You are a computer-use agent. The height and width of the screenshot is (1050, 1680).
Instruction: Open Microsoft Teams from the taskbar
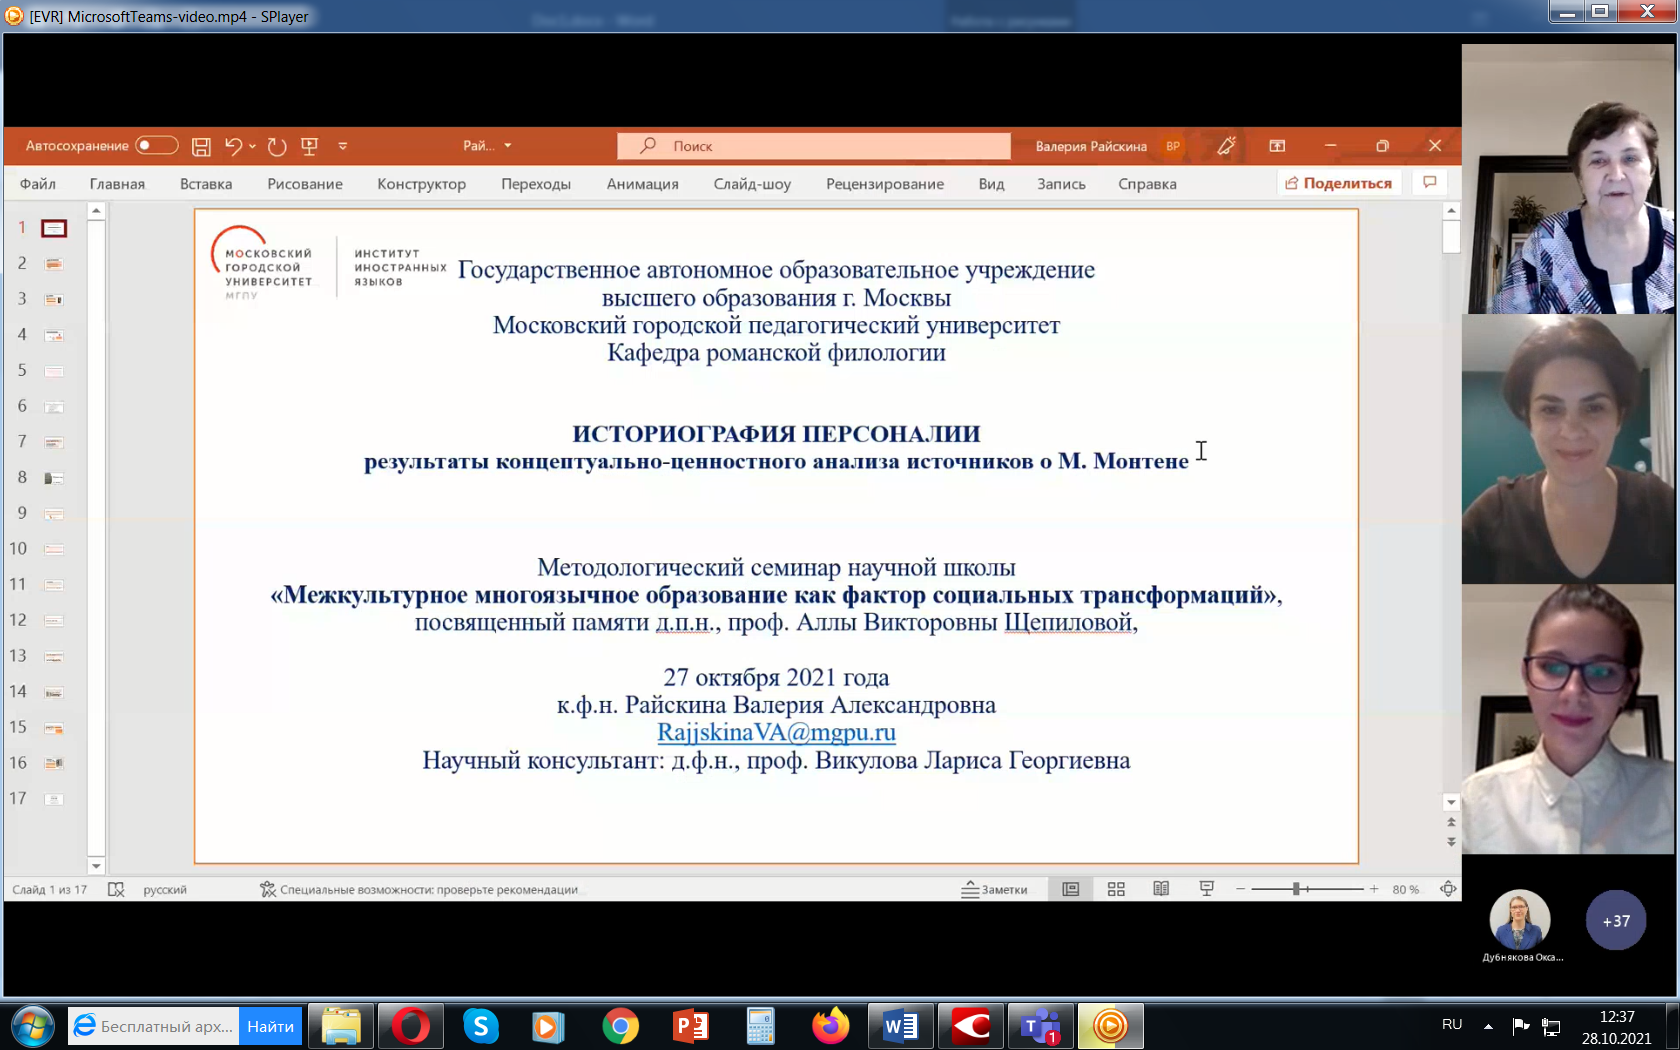pyautogui.click(x=1040, y=1026)
